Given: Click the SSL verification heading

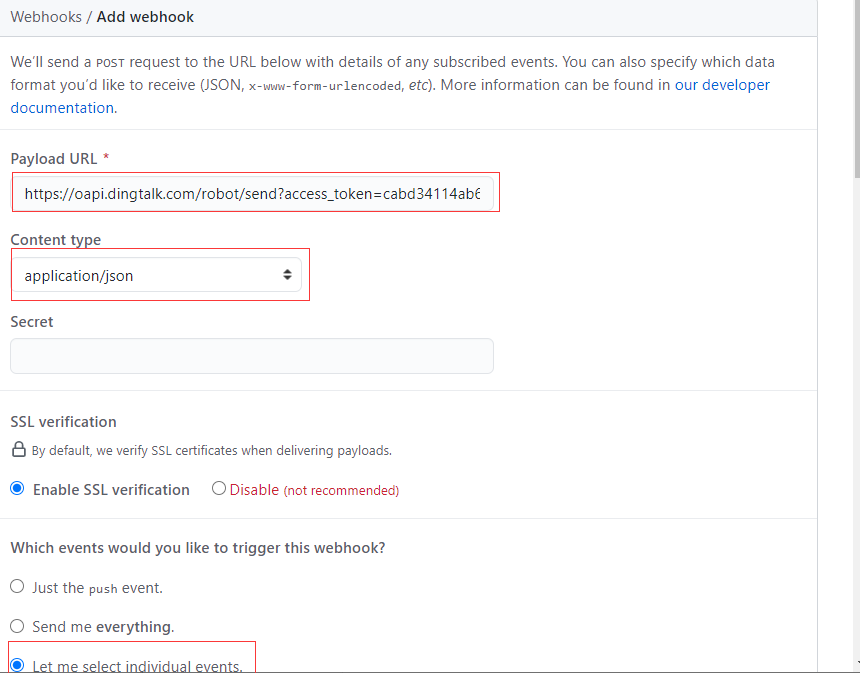Looking at the screenshot, I should 64,422.
